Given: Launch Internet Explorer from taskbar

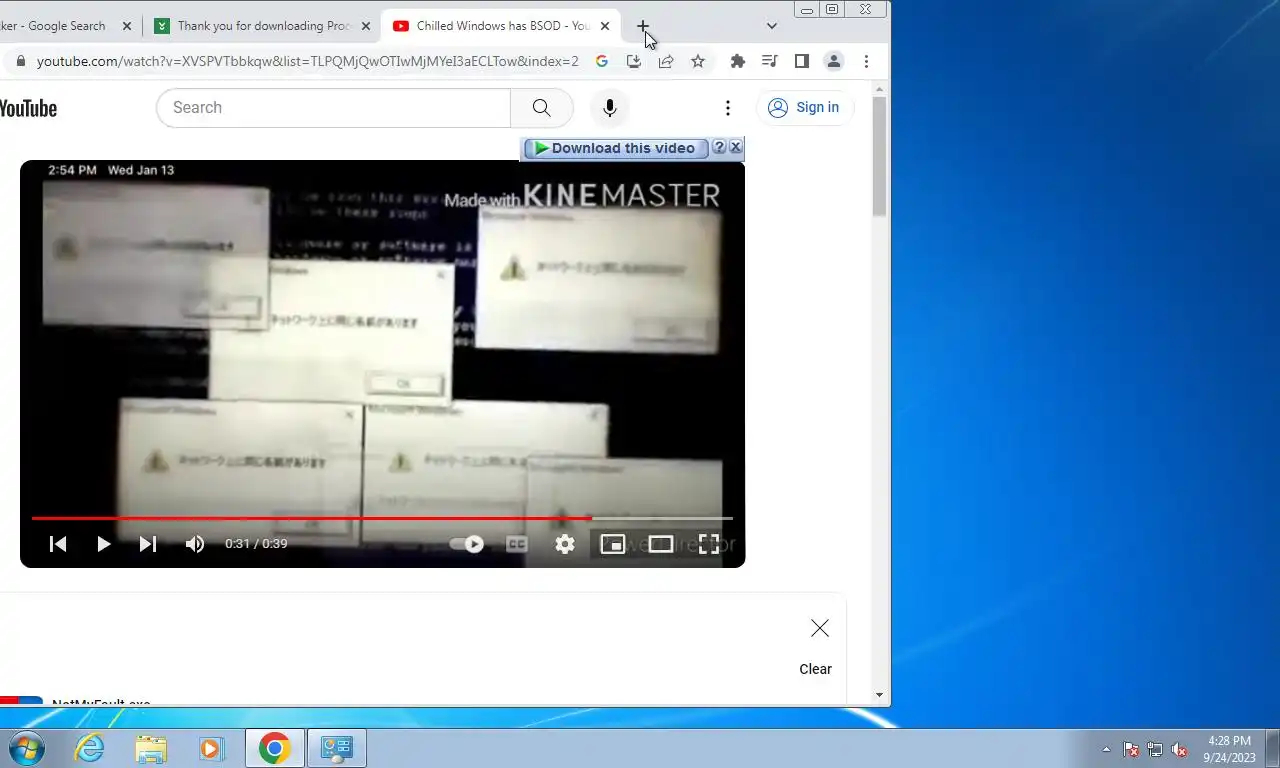Looking at the screenshot, I should 90,748.
